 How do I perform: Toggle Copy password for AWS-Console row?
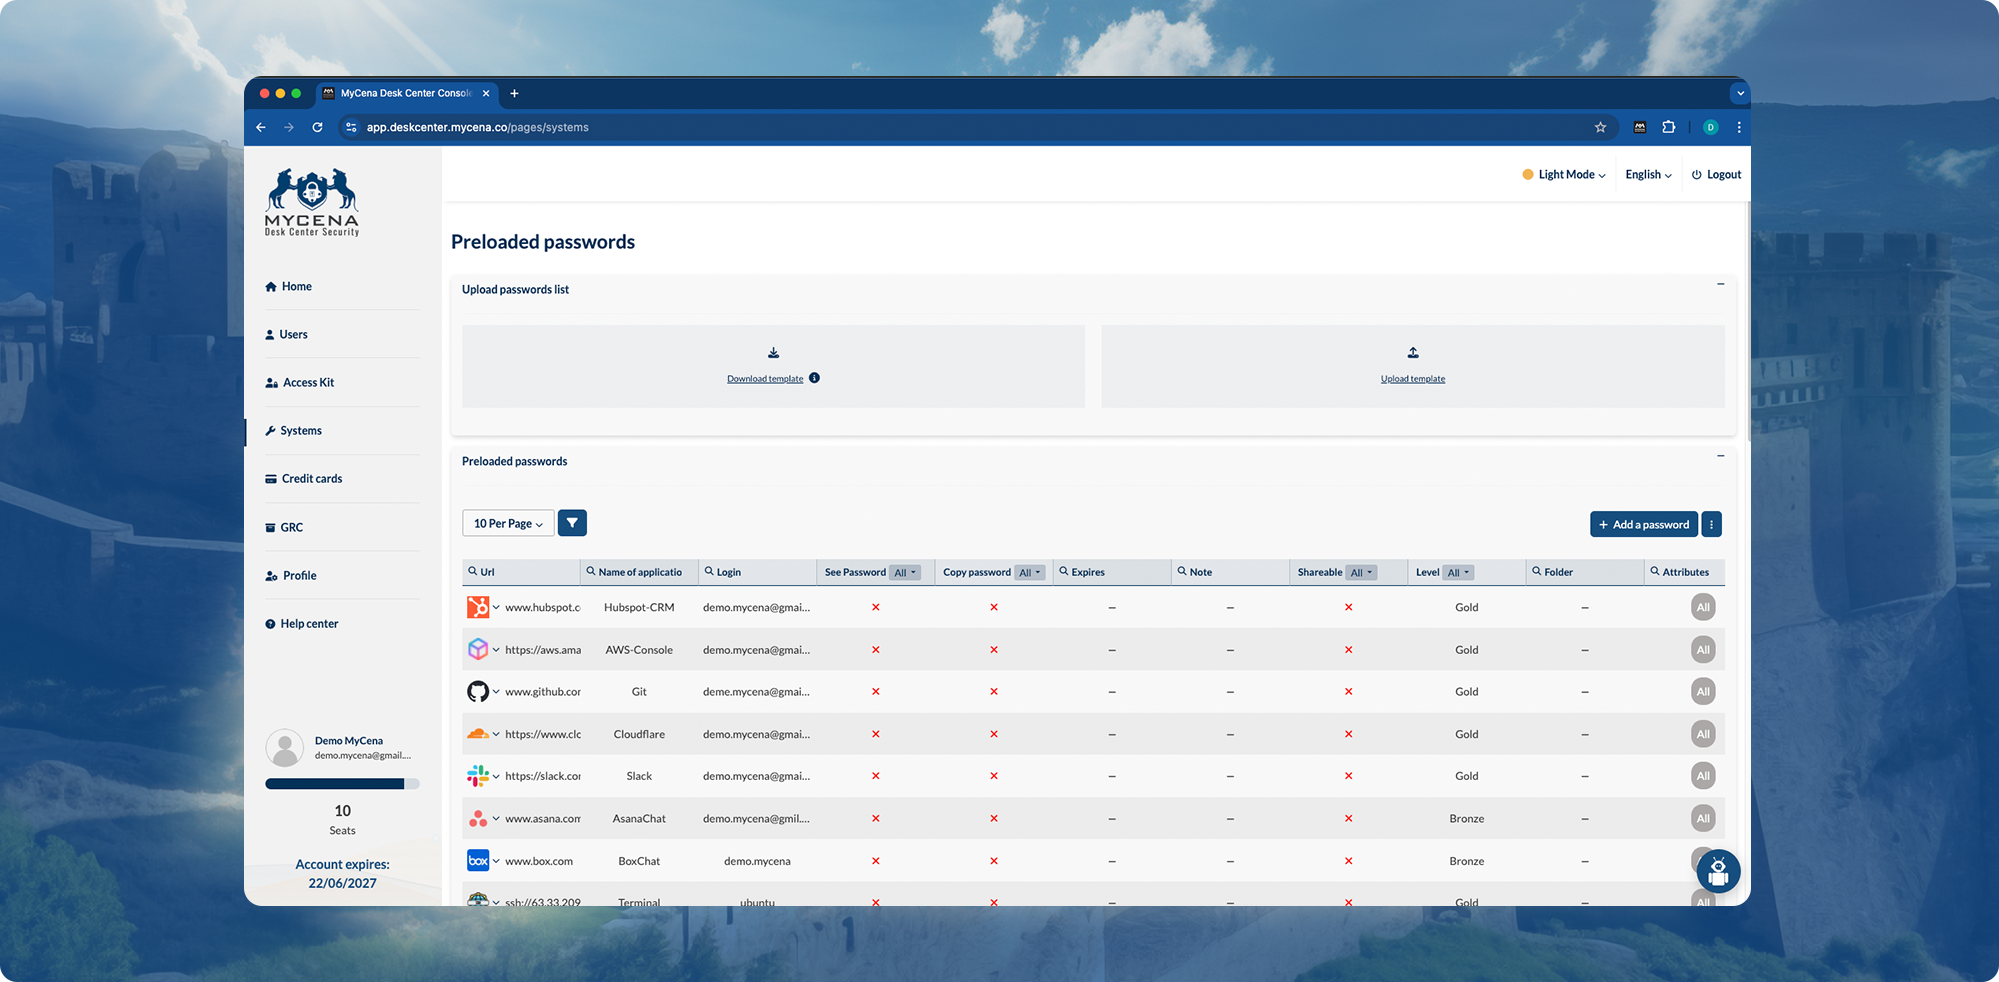[x=993, y=650]
